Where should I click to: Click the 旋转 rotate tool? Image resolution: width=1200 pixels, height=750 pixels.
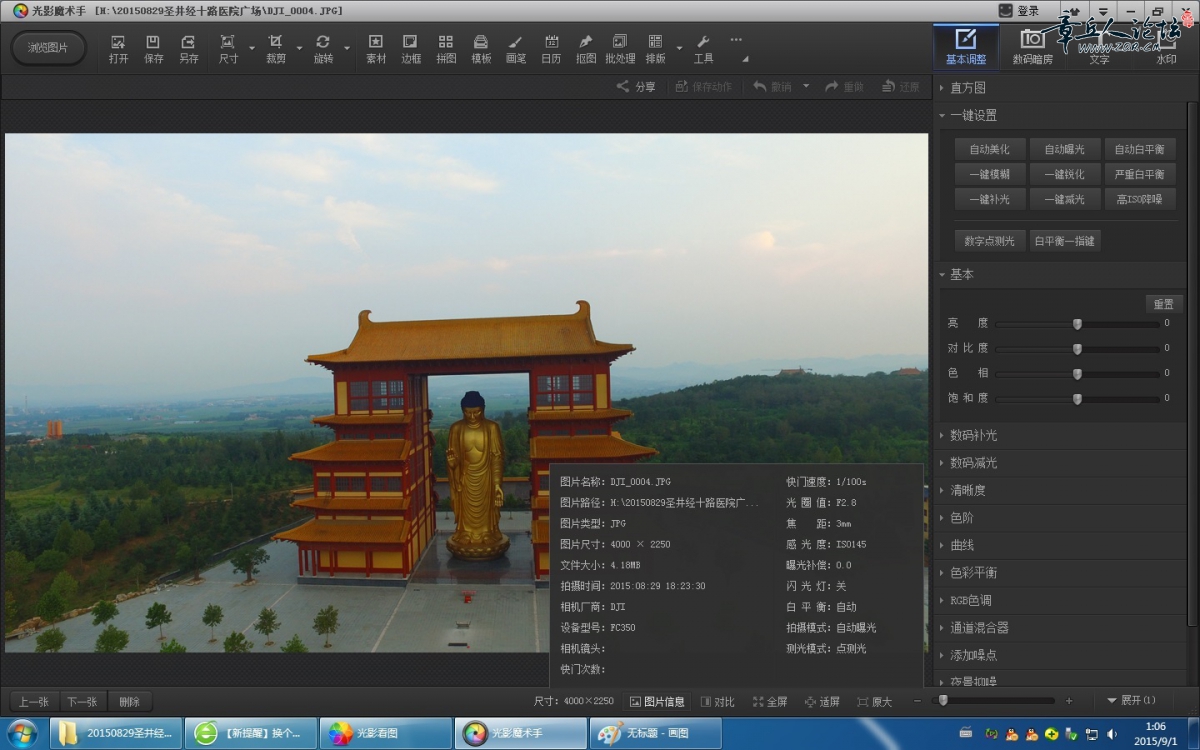click(x=323, y=49)
